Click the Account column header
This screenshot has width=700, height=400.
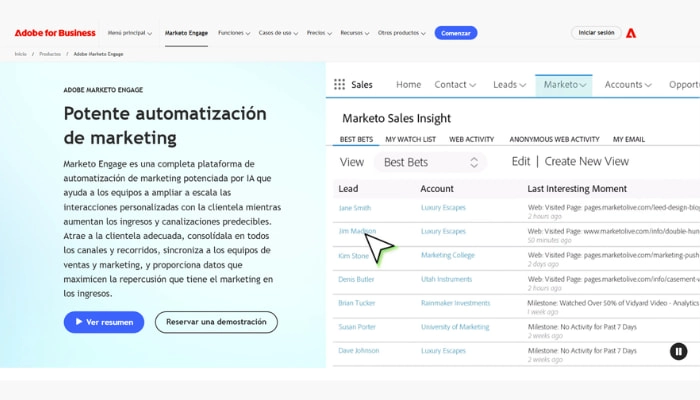coord(437,189)
